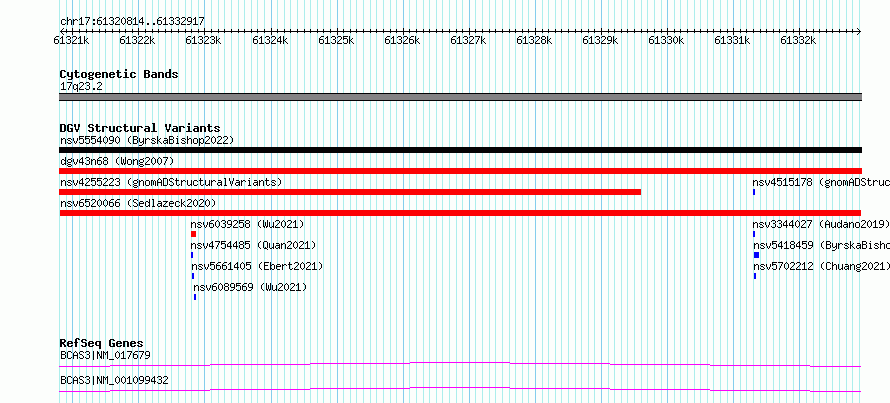Open nsv5554090 (ByrskaBishop2022) label
This screenshot has width=890, height=403.
coord(147,140)
